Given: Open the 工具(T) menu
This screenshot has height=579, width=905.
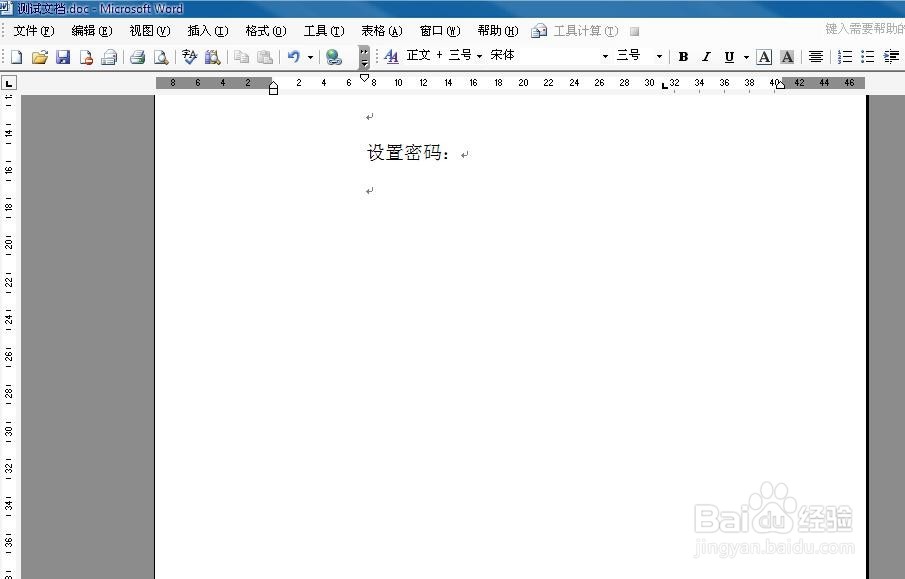Looking at the screenshot, I should (x=324, y=31).
